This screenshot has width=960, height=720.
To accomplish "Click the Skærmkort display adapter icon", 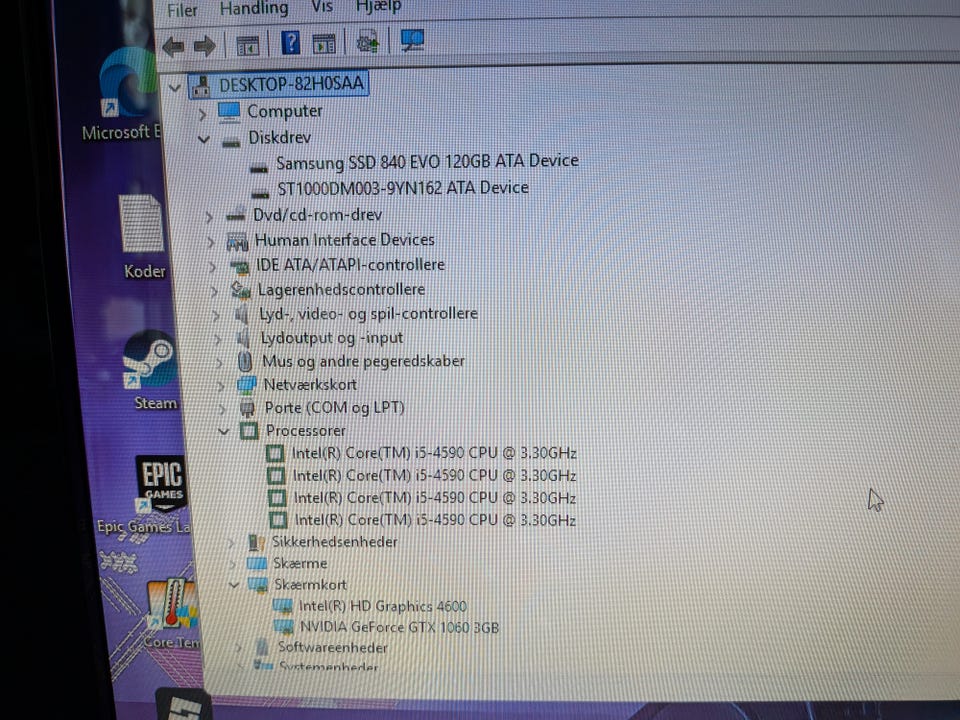I will 257,585.
